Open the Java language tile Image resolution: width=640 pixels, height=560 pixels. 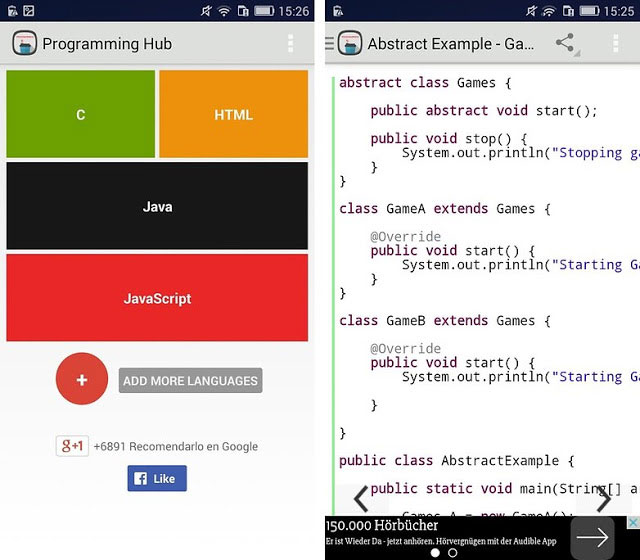click(x=157, y=206)
